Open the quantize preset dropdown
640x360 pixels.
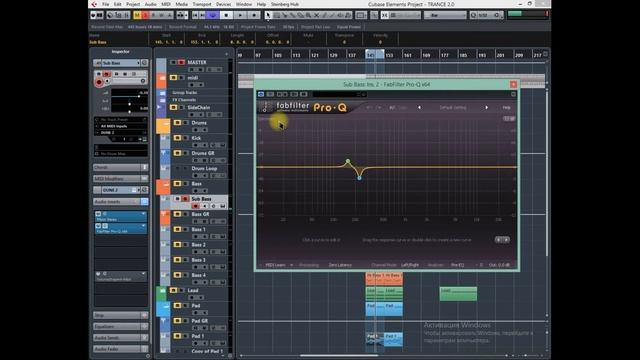click(x=487, y=15)
